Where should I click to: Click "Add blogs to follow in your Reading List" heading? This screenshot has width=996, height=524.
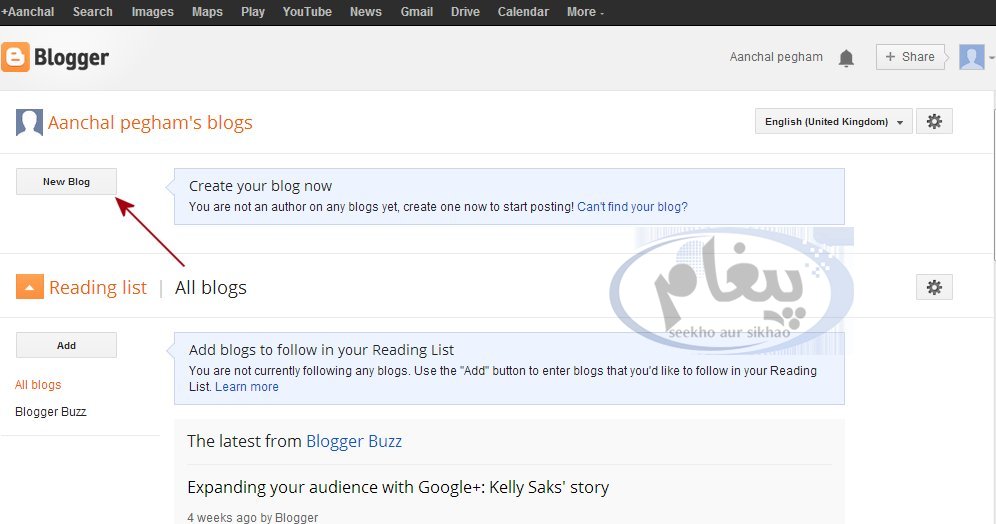point(321,350)
